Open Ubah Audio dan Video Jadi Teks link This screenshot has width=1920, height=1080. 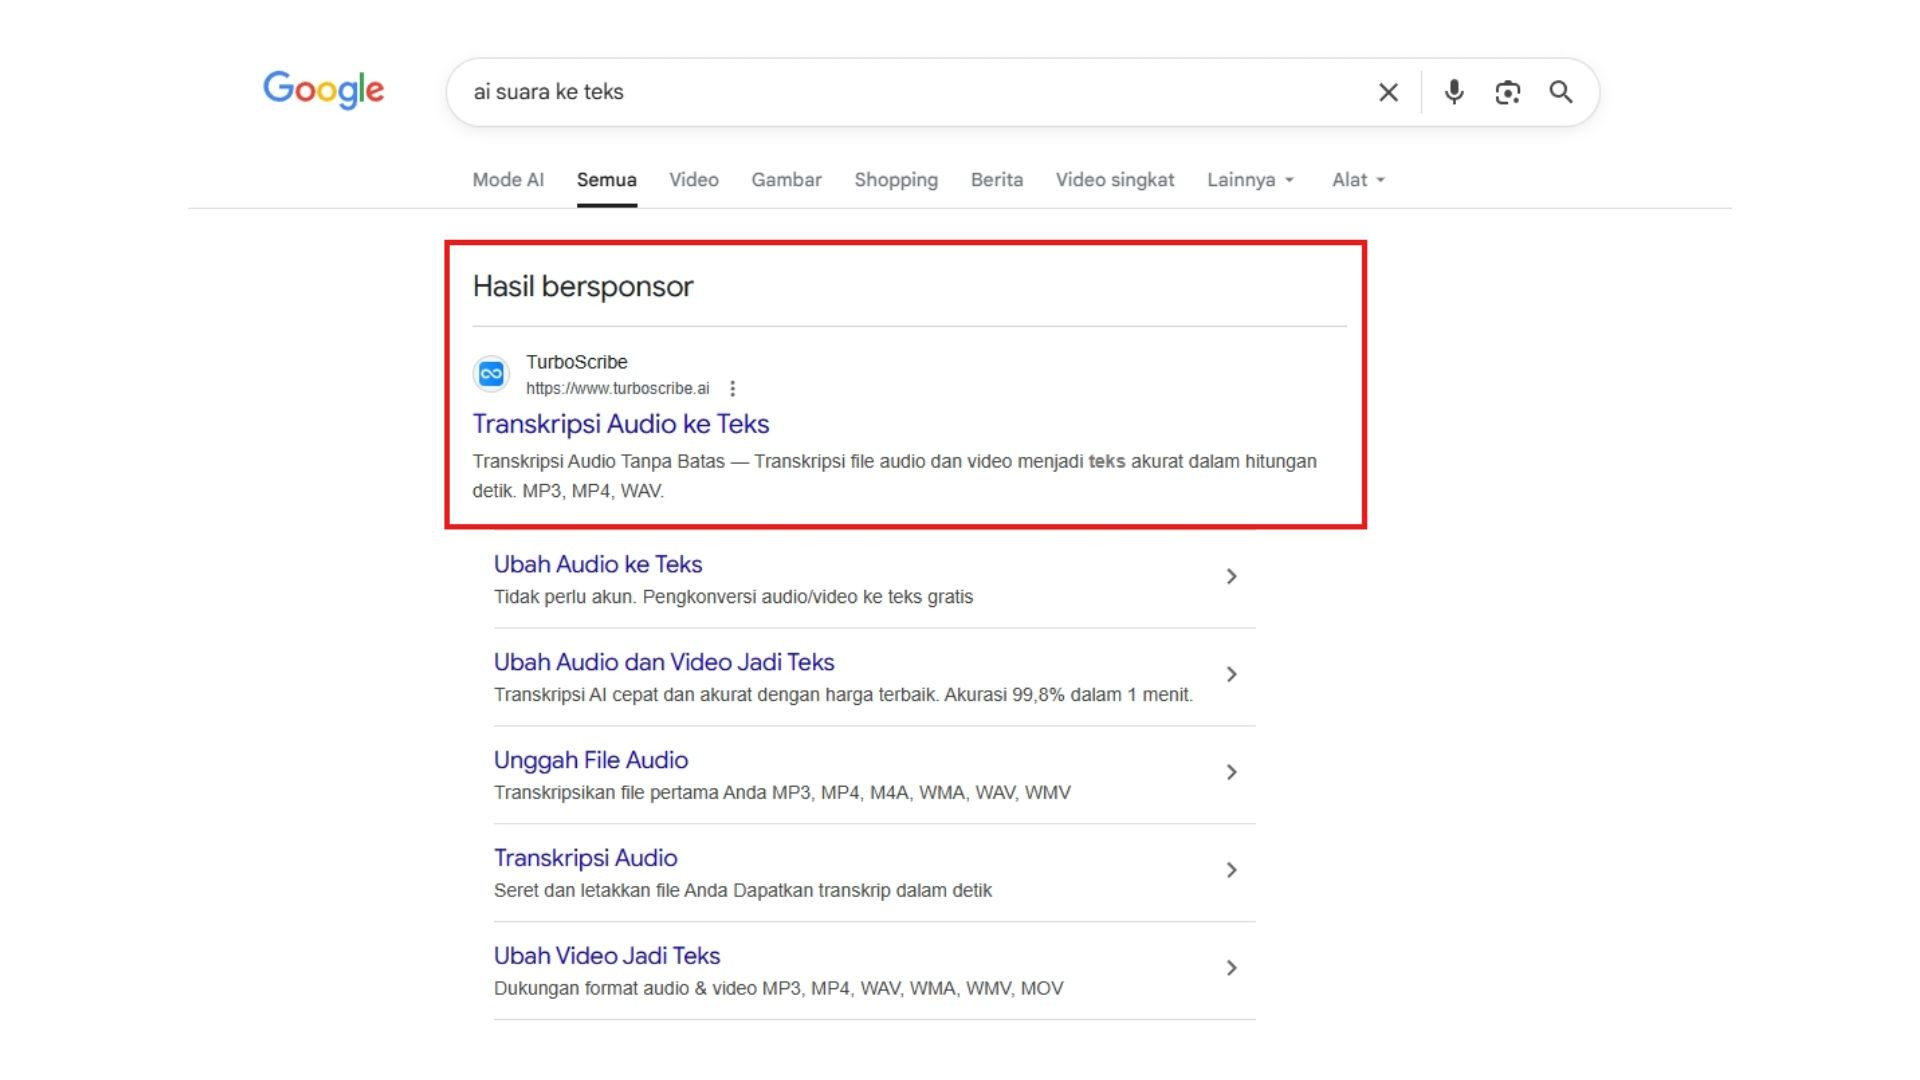[663, 662]
